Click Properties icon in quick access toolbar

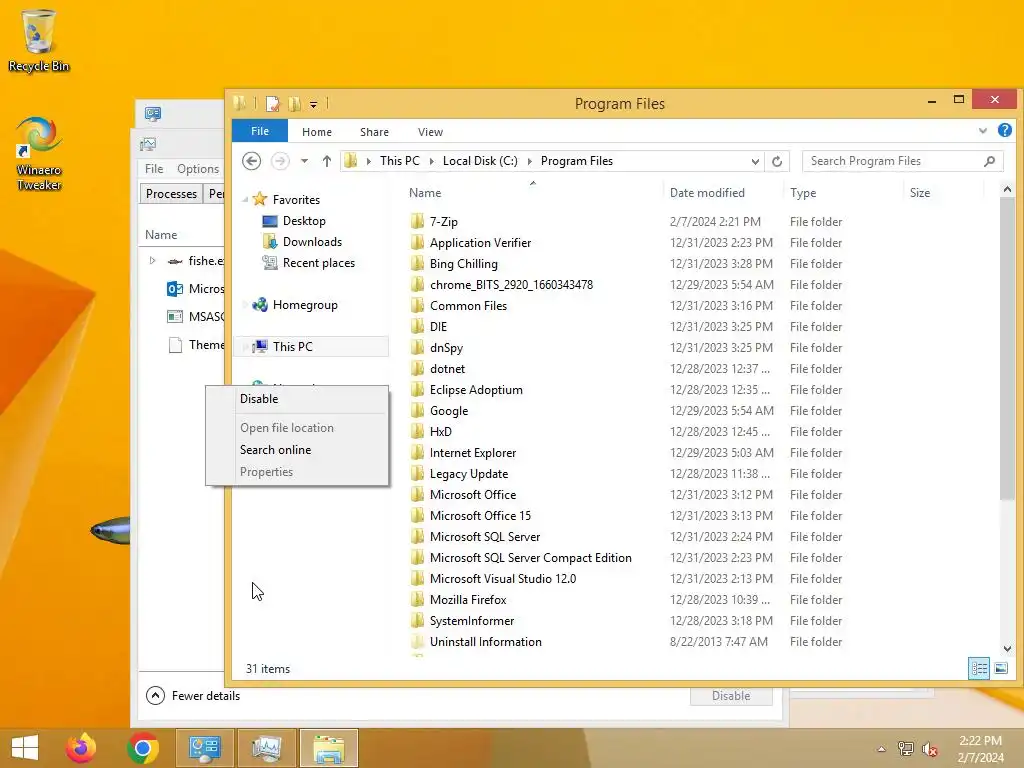point(272,103)
